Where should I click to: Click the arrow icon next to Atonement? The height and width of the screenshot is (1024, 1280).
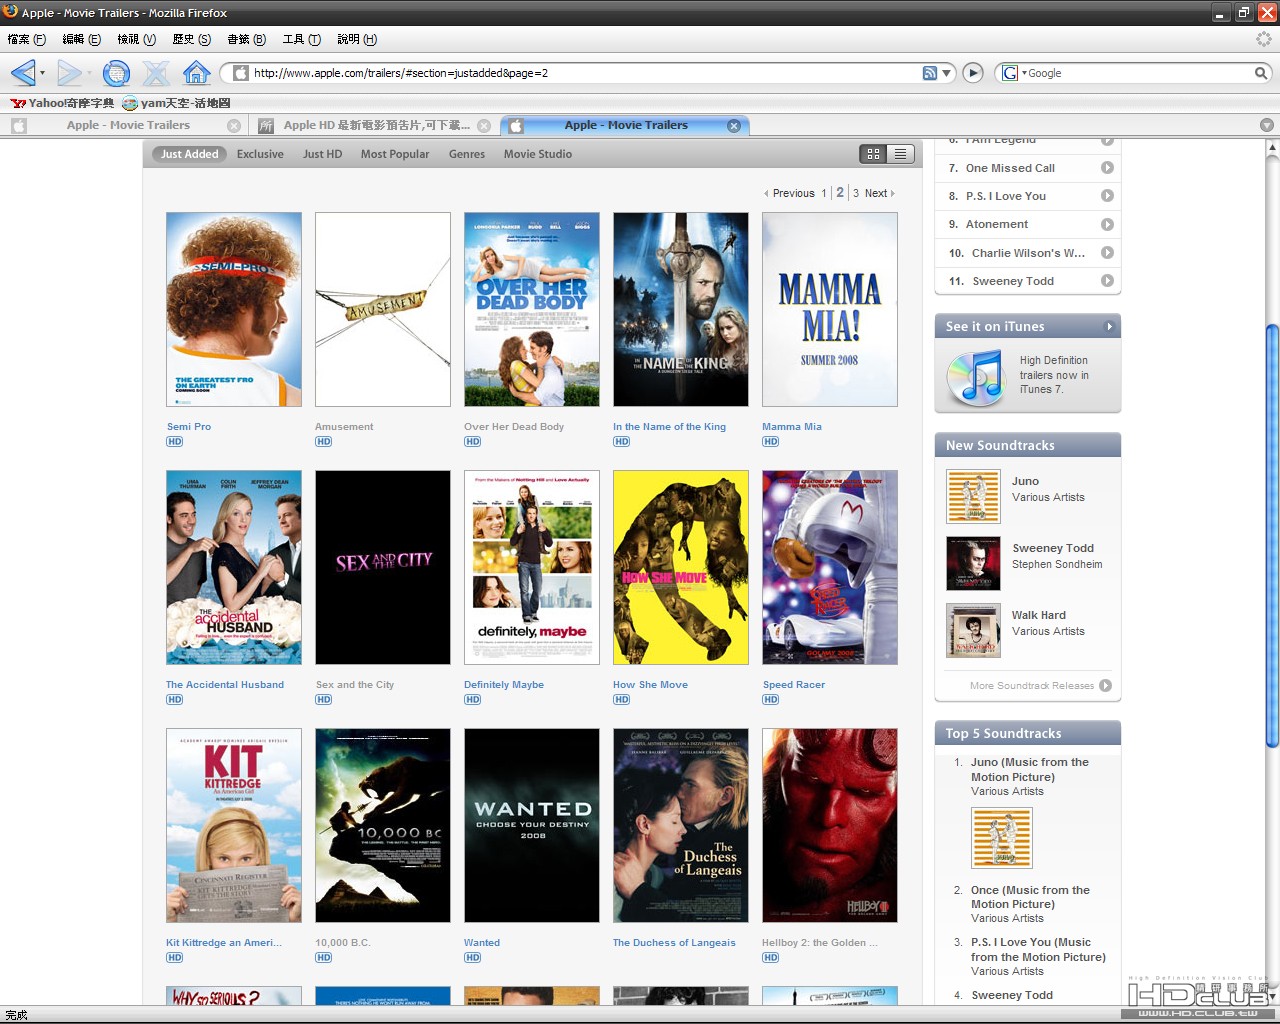(x=1107, y=224)
